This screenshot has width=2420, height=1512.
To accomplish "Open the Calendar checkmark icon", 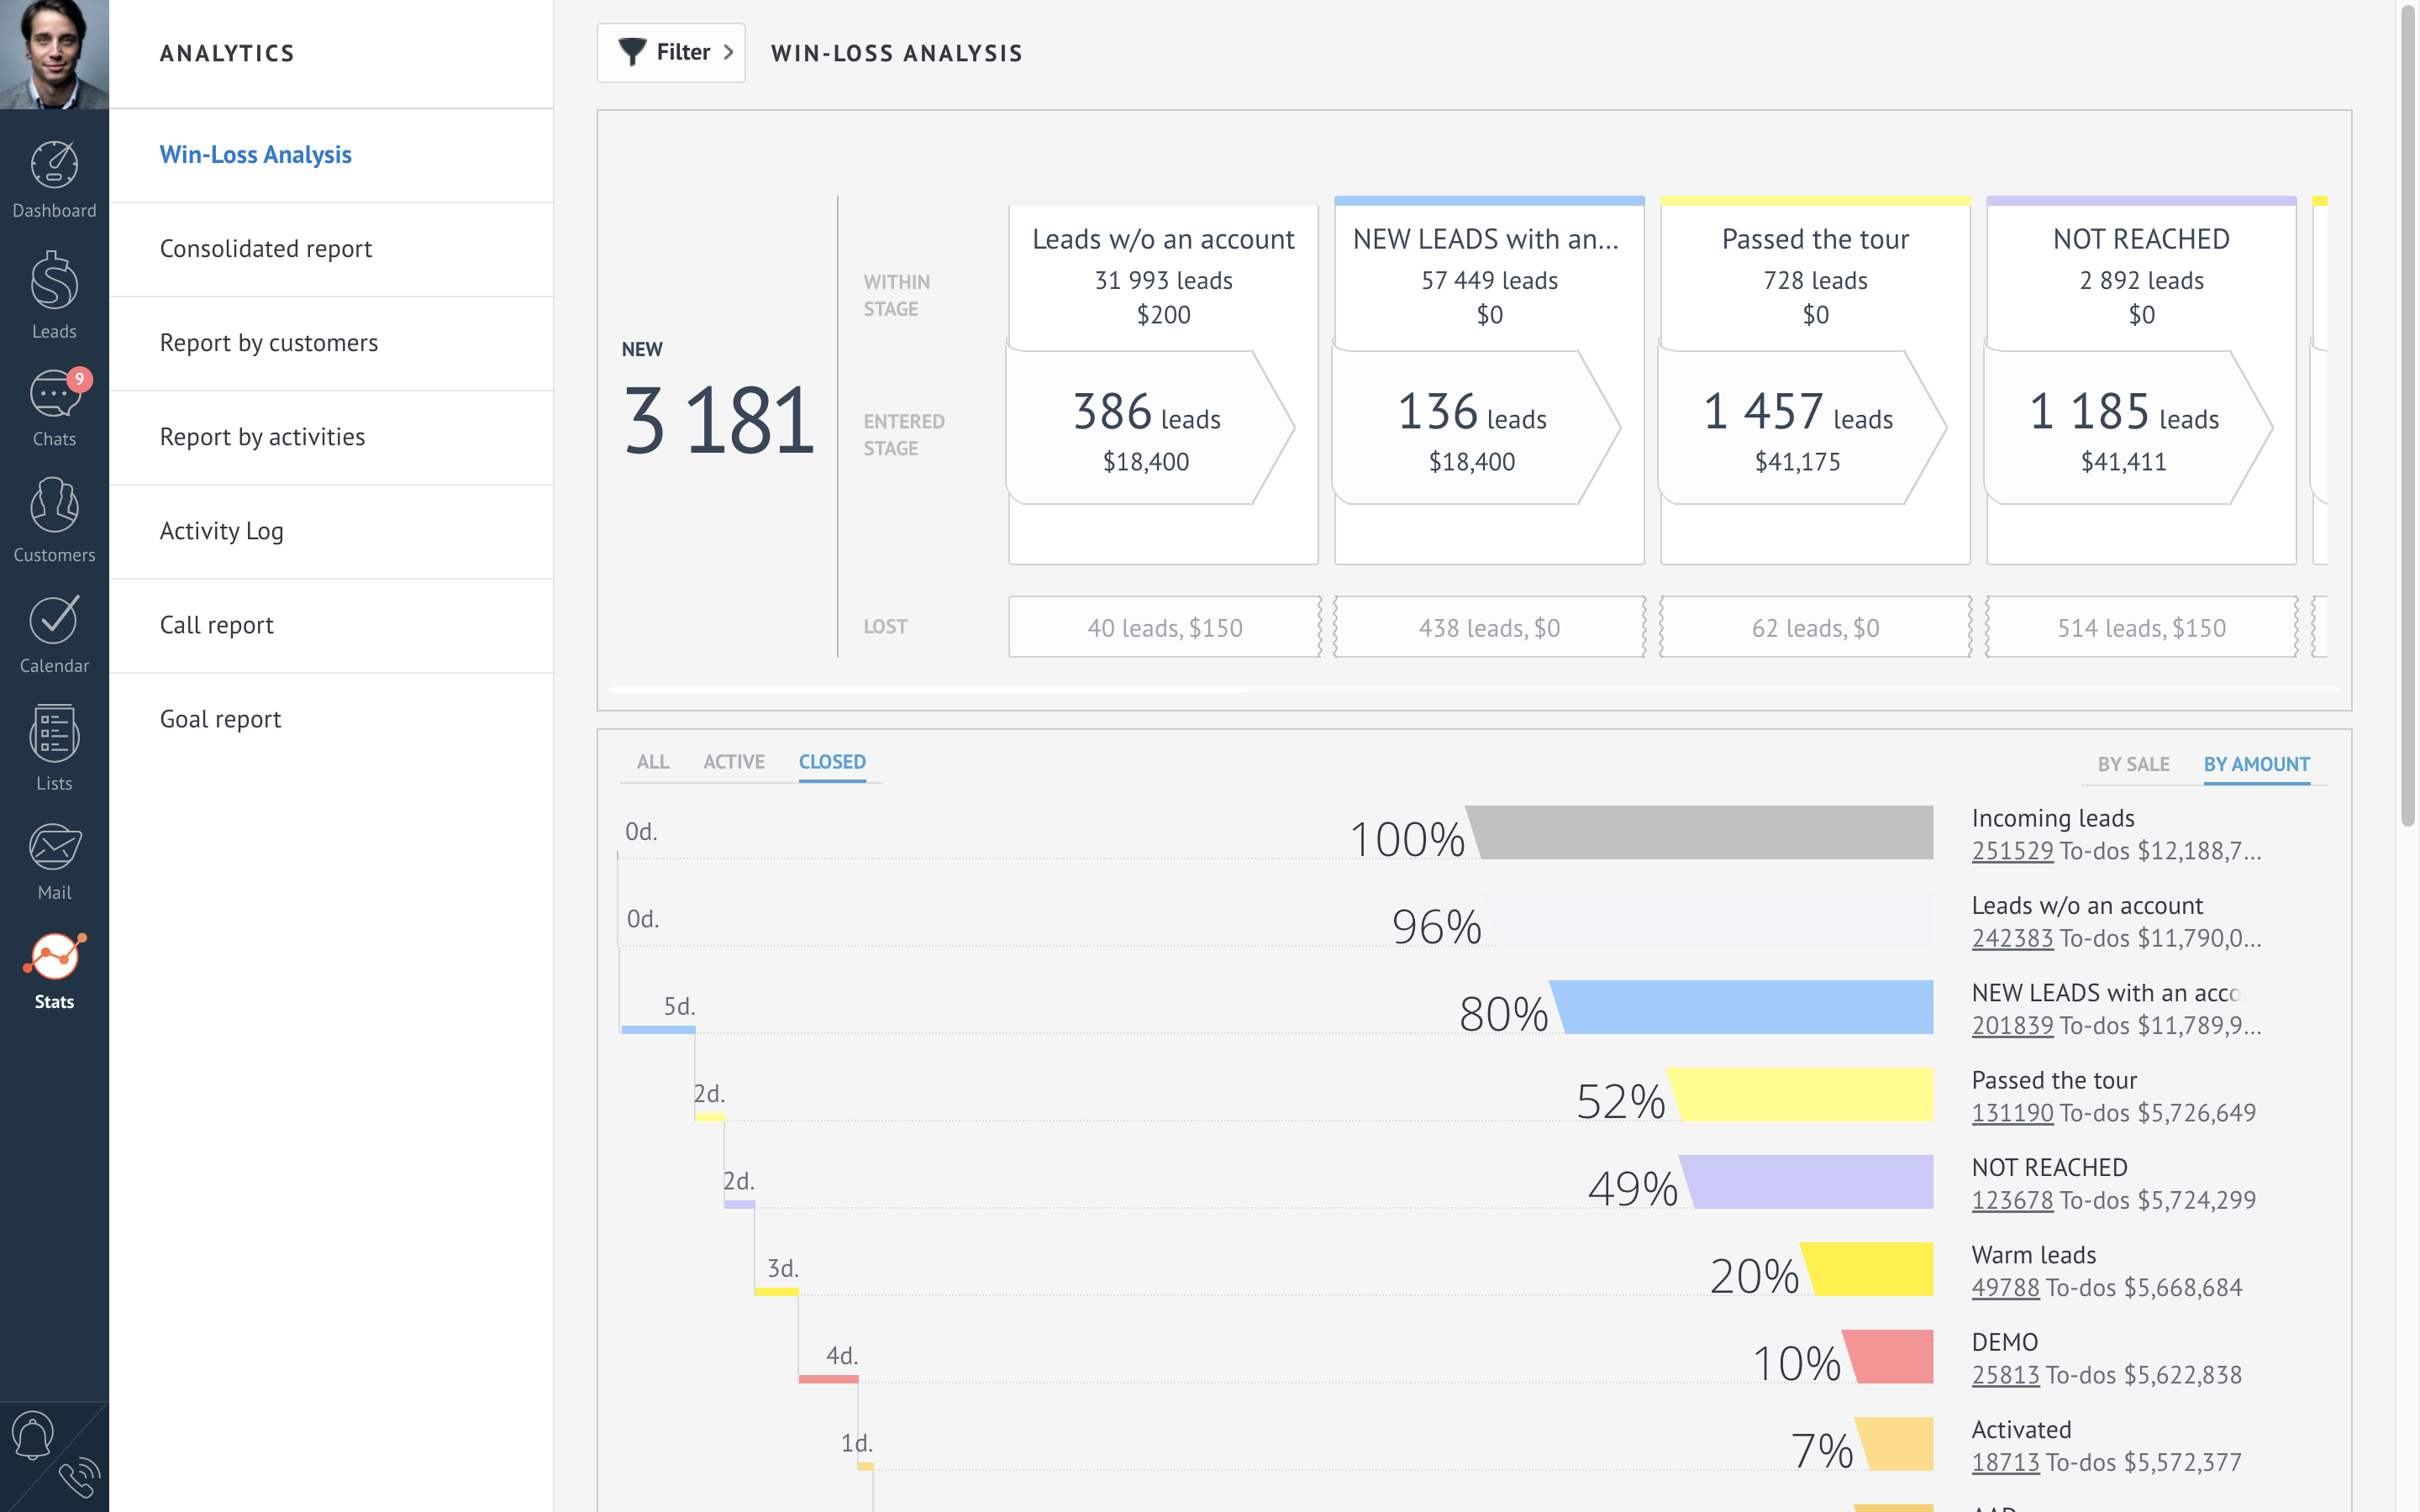I will click(54, 621).
